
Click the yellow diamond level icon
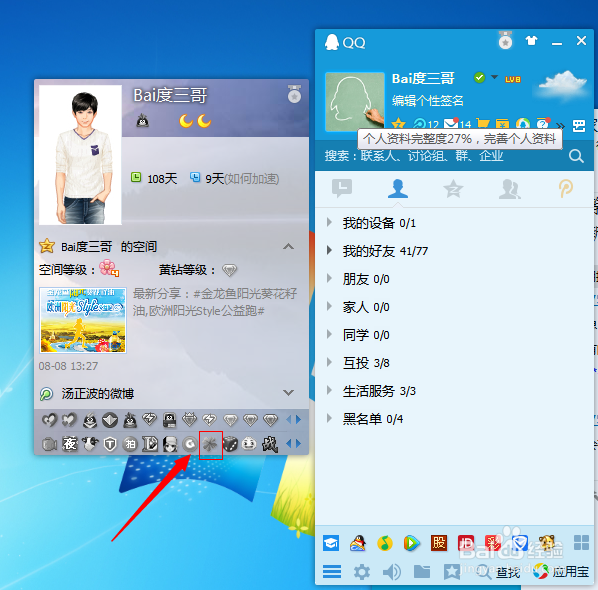[230, 270]
